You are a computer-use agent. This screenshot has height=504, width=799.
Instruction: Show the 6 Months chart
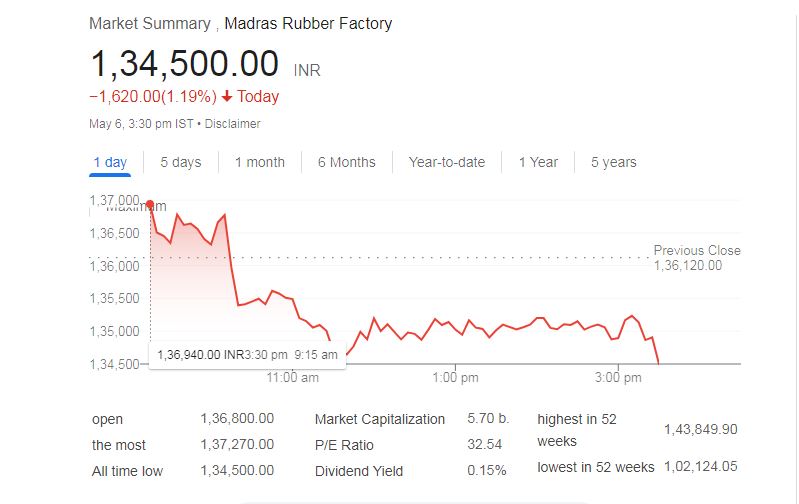pos(347,162)
